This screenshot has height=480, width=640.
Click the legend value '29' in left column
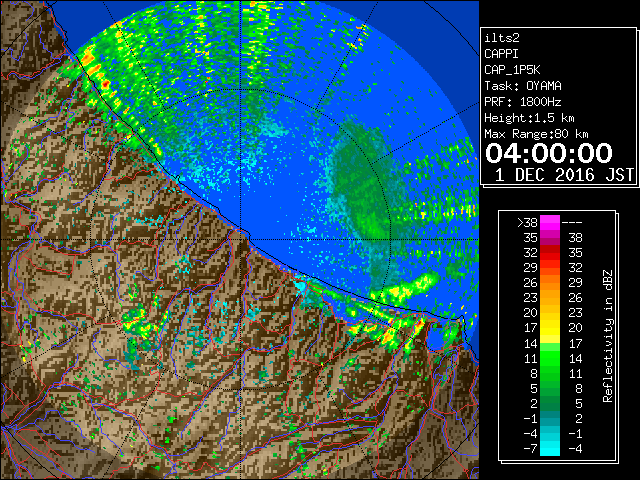(x=531, y=268)
